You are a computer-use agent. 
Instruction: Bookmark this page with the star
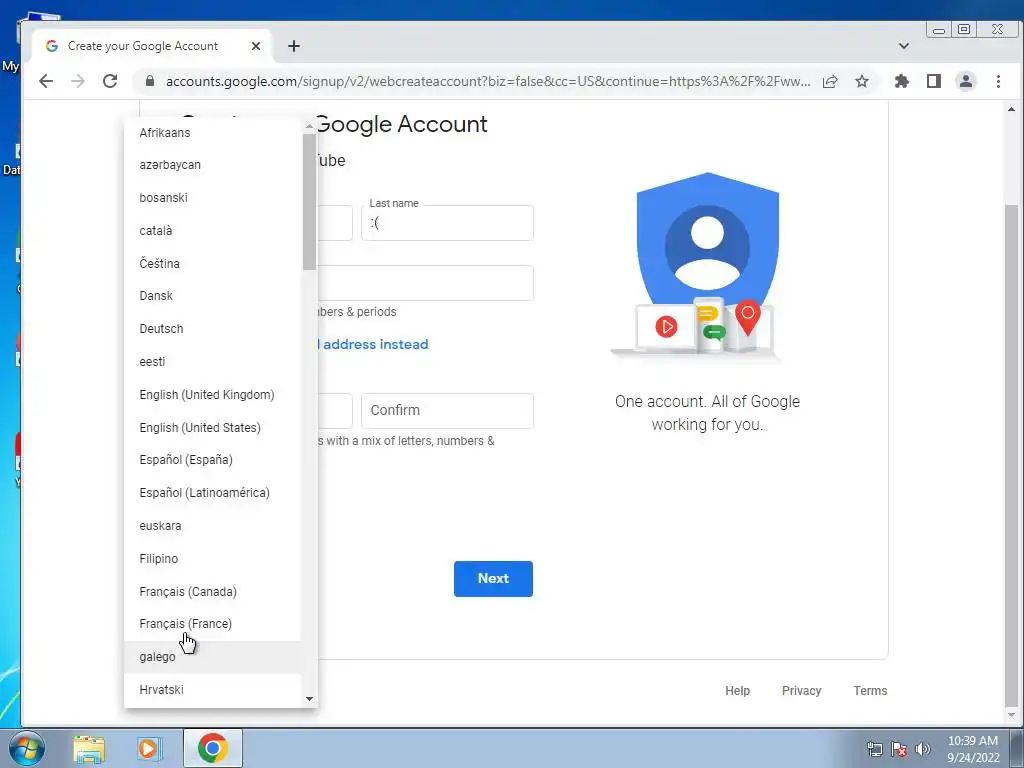(862, 81)
